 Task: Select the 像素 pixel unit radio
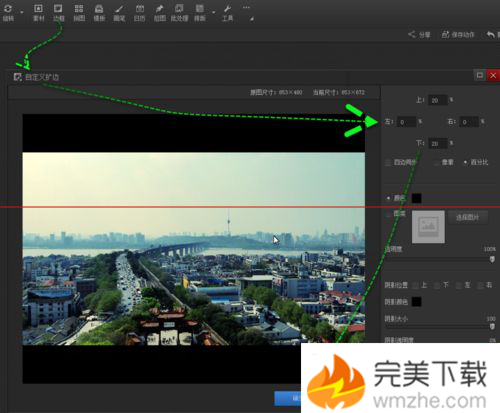click(x=436, y=162)
